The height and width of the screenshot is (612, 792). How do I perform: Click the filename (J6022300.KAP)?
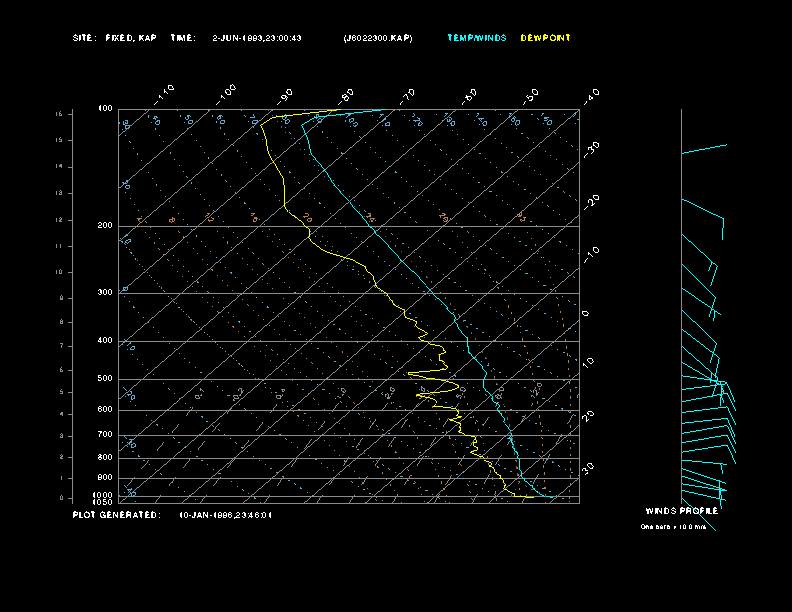pos(377,38)
